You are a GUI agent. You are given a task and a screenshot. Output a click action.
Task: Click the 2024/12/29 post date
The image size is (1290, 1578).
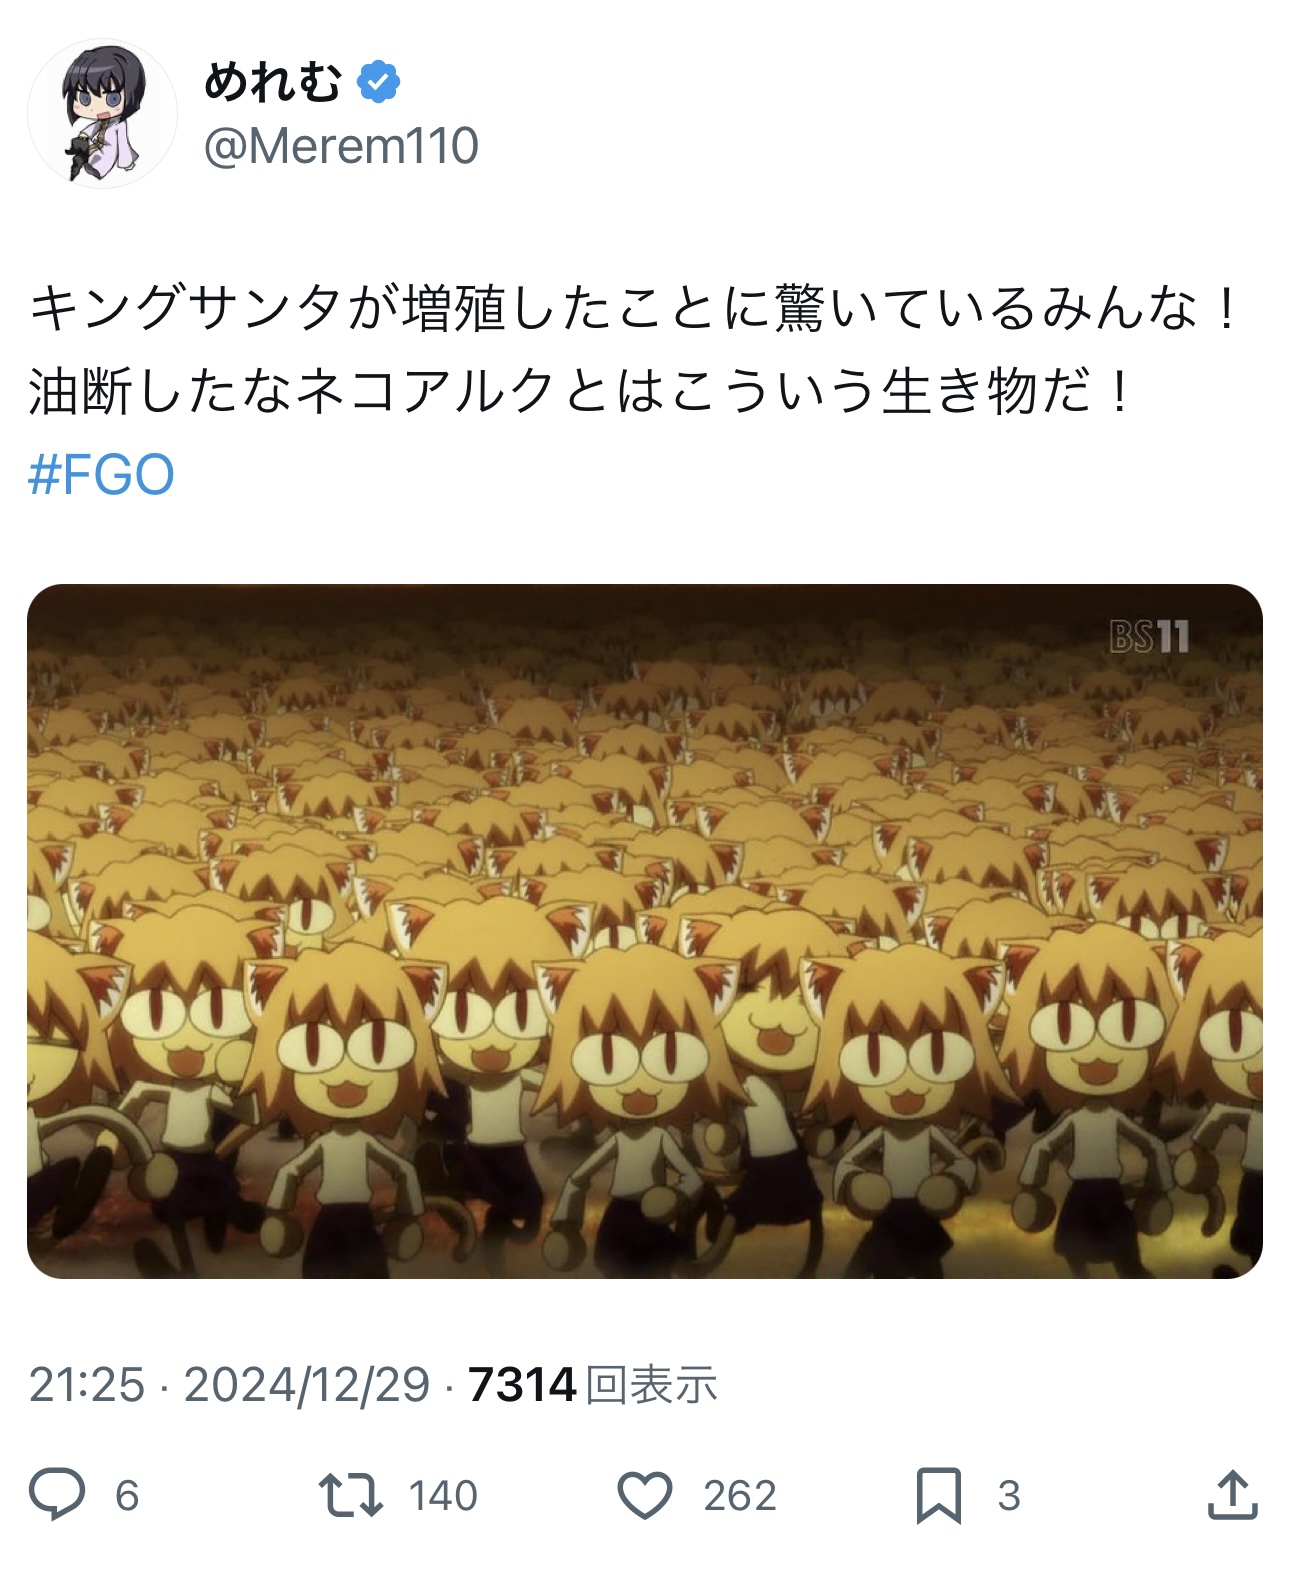point(307,1385)
